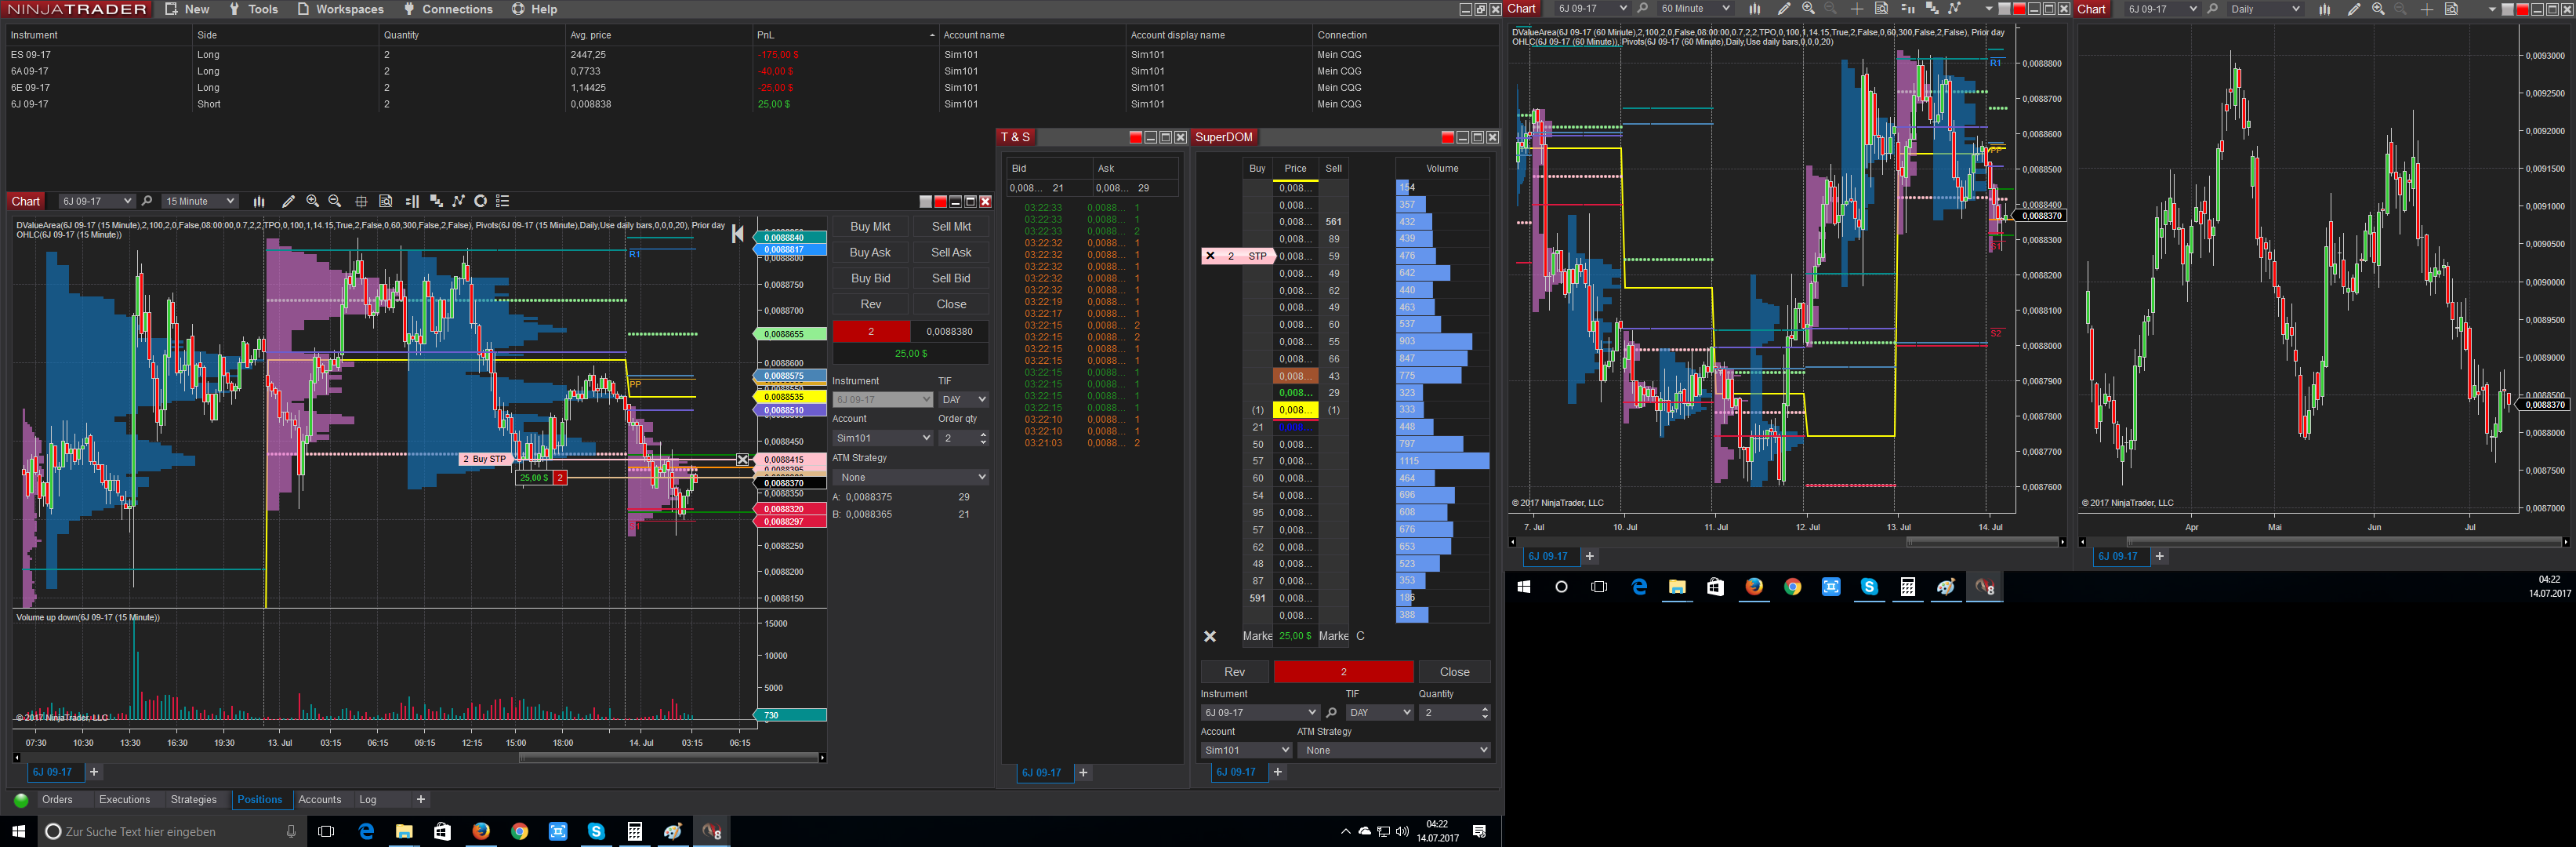Jump to latest bar using K arrow
Screen dimensions: 2576x847
pos(738,233)
